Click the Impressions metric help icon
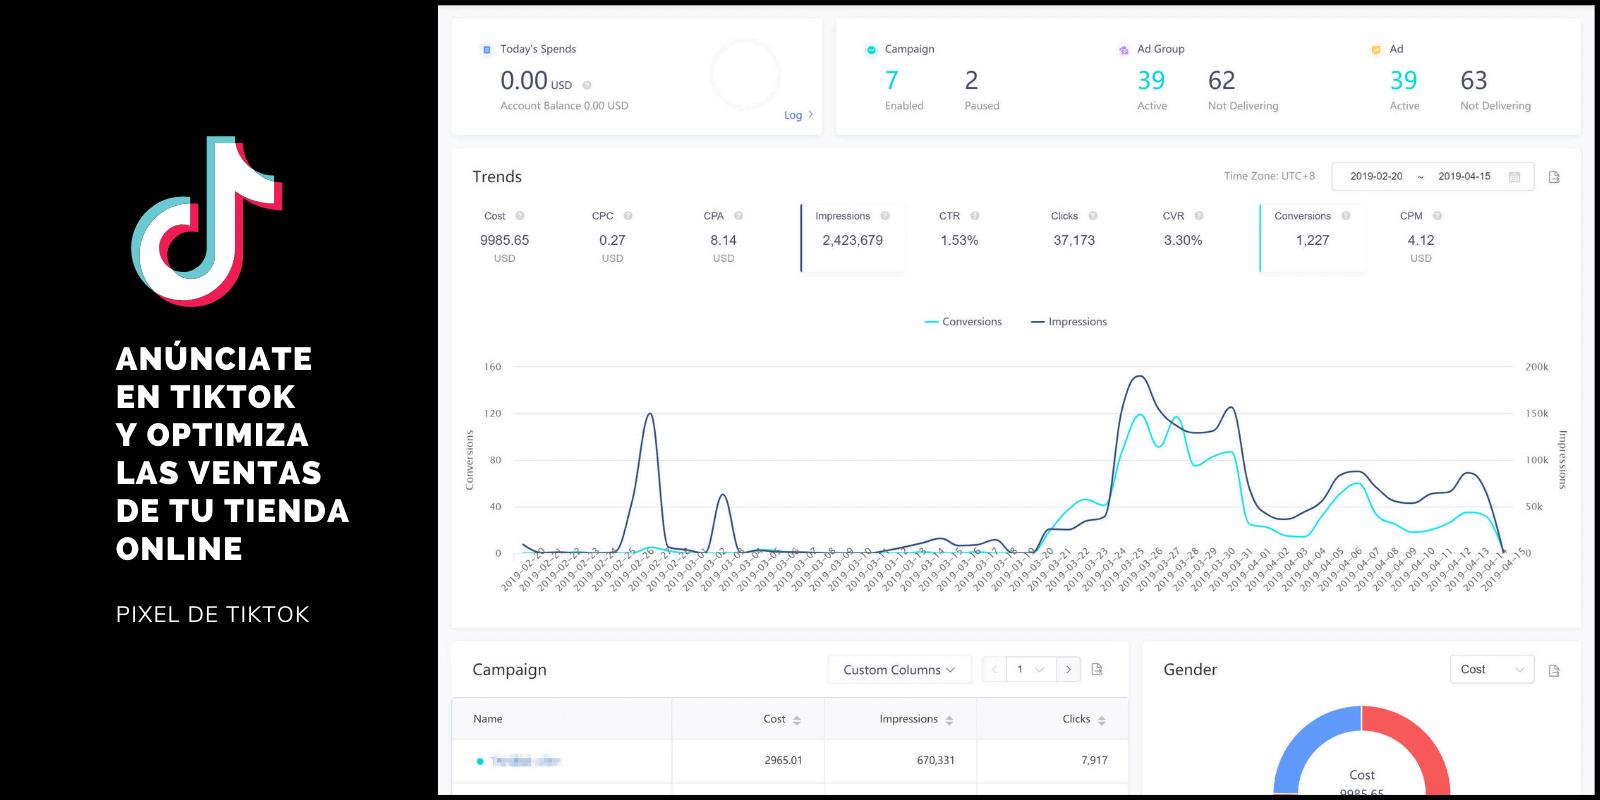The width and height of the screenshot is (1600, 800). [x=885, y=216]
